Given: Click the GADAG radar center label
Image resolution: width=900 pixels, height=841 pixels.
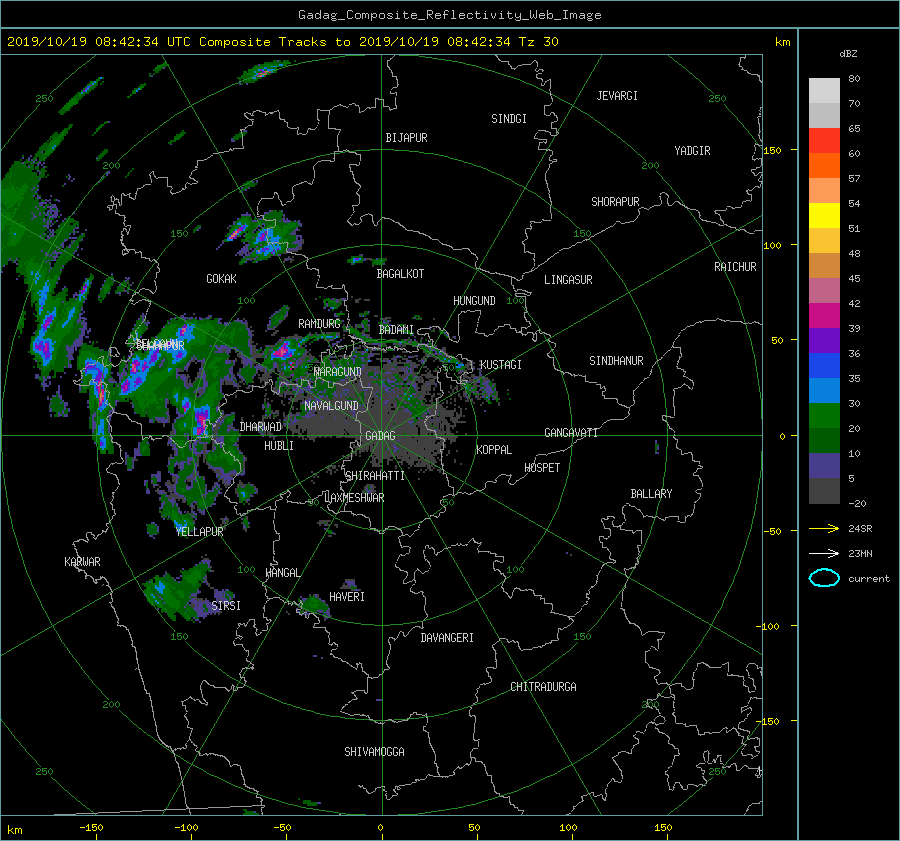Looking at the screenshot, I should click(380, 436).
